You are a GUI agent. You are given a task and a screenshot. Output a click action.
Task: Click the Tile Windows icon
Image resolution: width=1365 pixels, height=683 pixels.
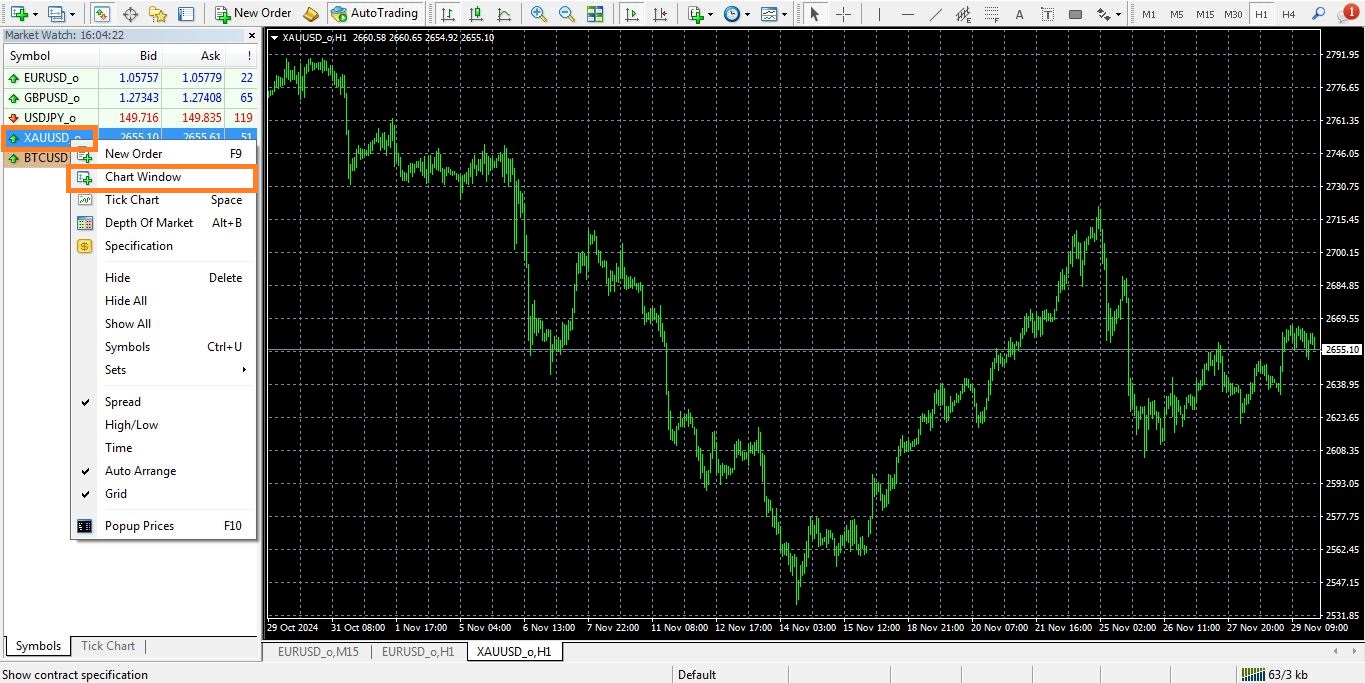point(595,14)
